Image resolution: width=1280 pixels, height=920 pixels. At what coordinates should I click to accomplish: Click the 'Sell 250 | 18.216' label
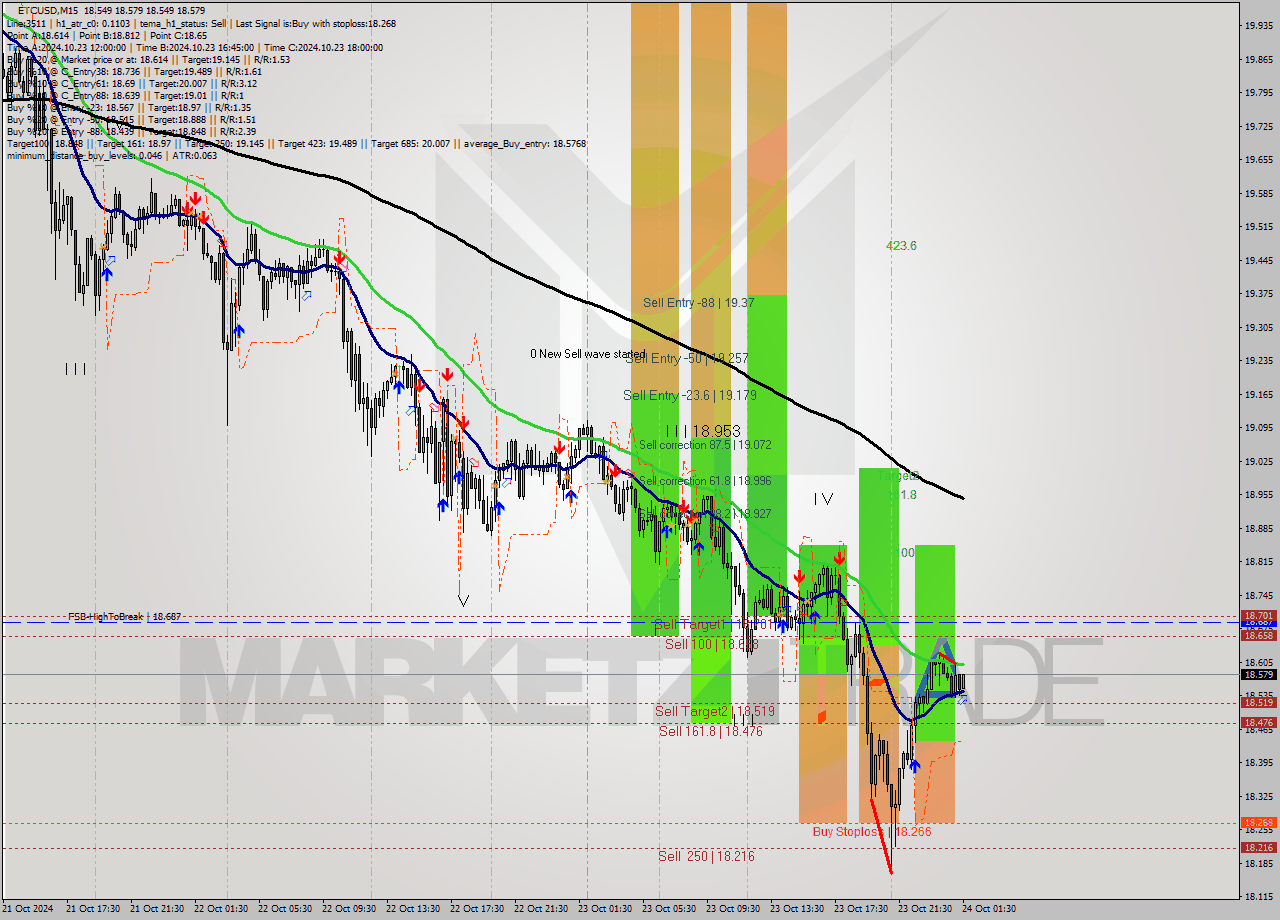(706, 856)
